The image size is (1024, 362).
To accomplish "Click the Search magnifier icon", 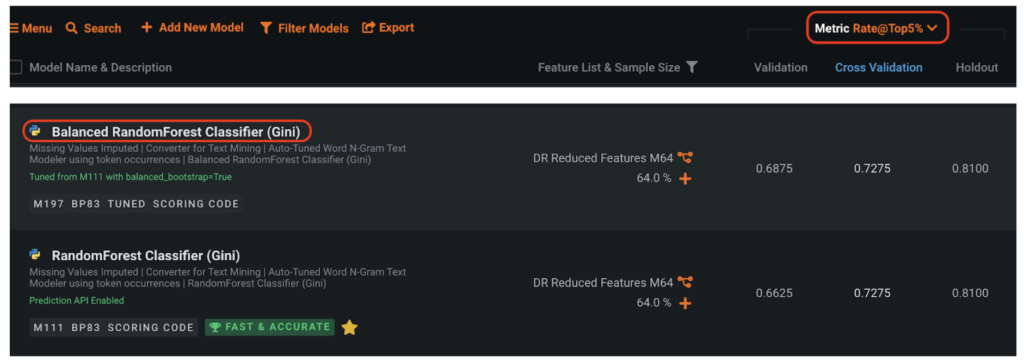I will click(71, 28).
